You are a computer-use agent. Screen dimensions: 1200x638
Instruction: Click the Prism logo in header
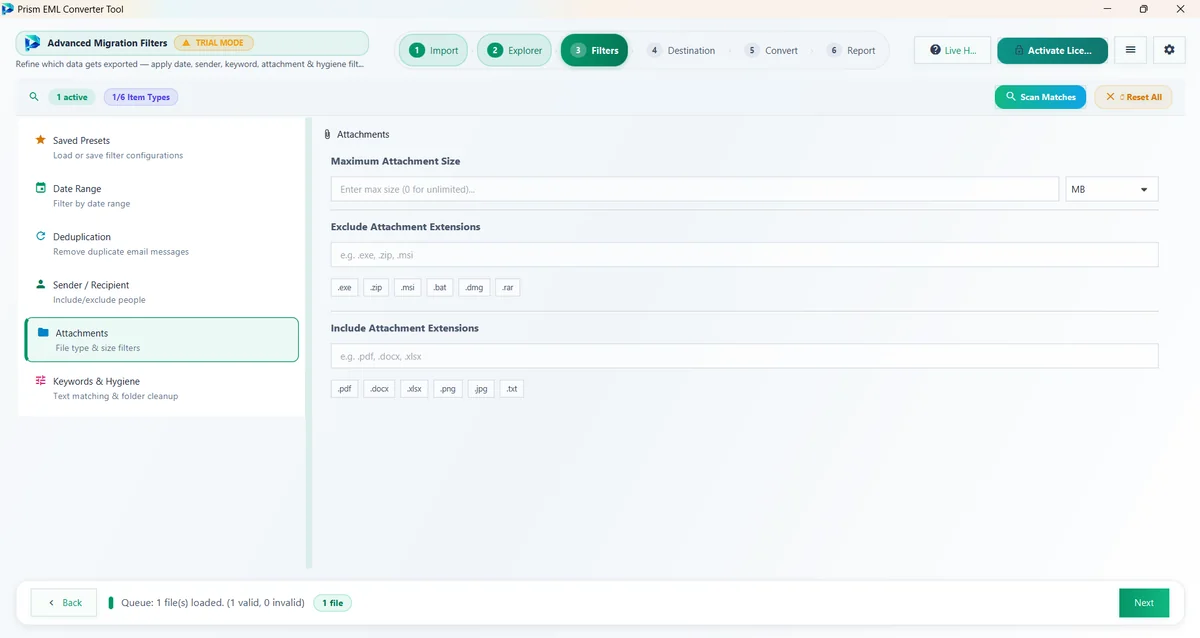[31, 43]
